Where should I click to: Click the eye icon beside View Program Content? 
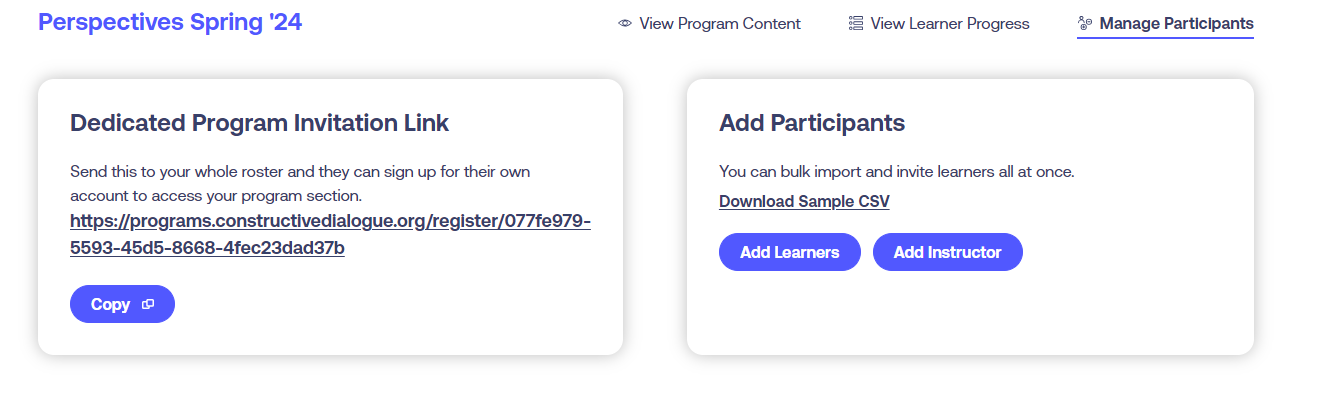pos(625,23)
